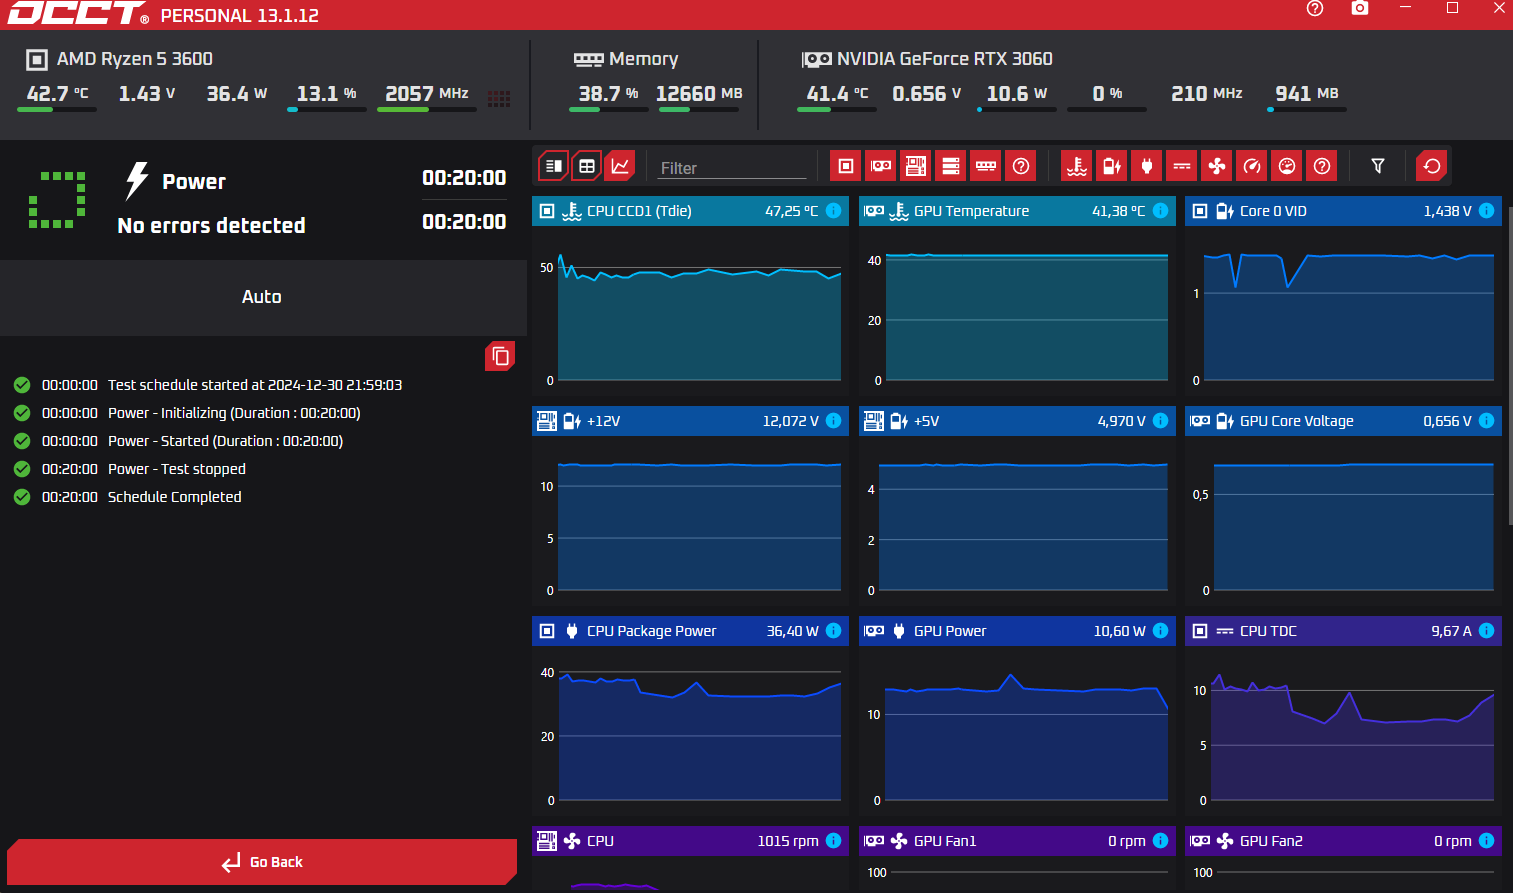This screenshot has height=893, width=1513.
Task: Click the Go Back button
Action: pos(262,862)
